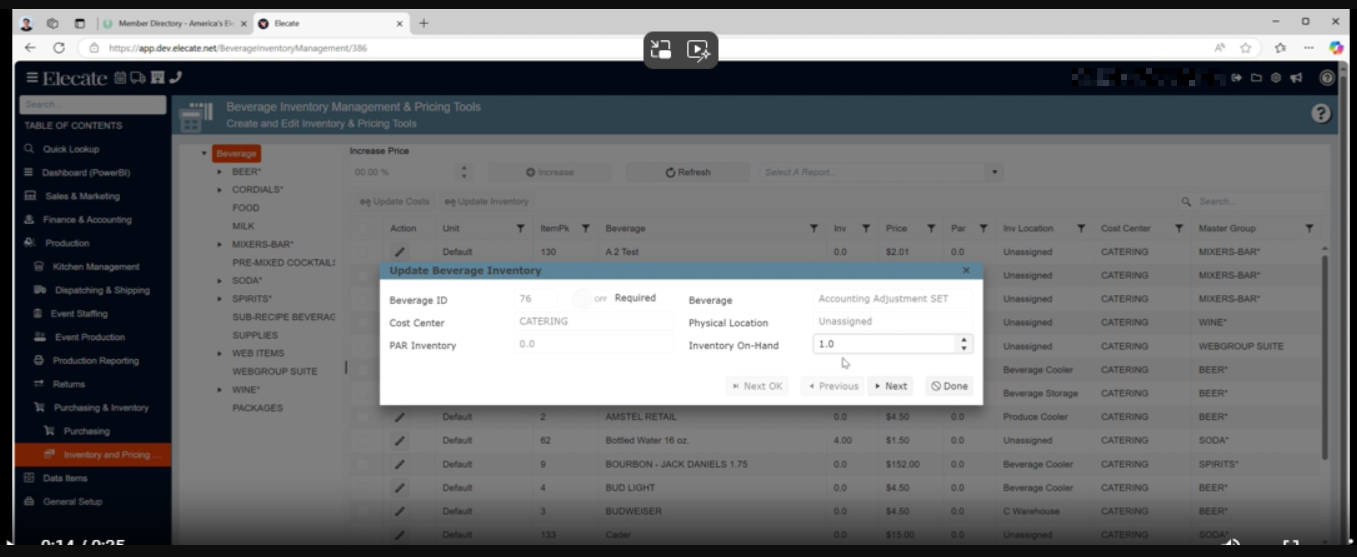Click the Next button in dialog
Image resolution: width=1357 pixels, height=557 pixels.
pos(890,386)
